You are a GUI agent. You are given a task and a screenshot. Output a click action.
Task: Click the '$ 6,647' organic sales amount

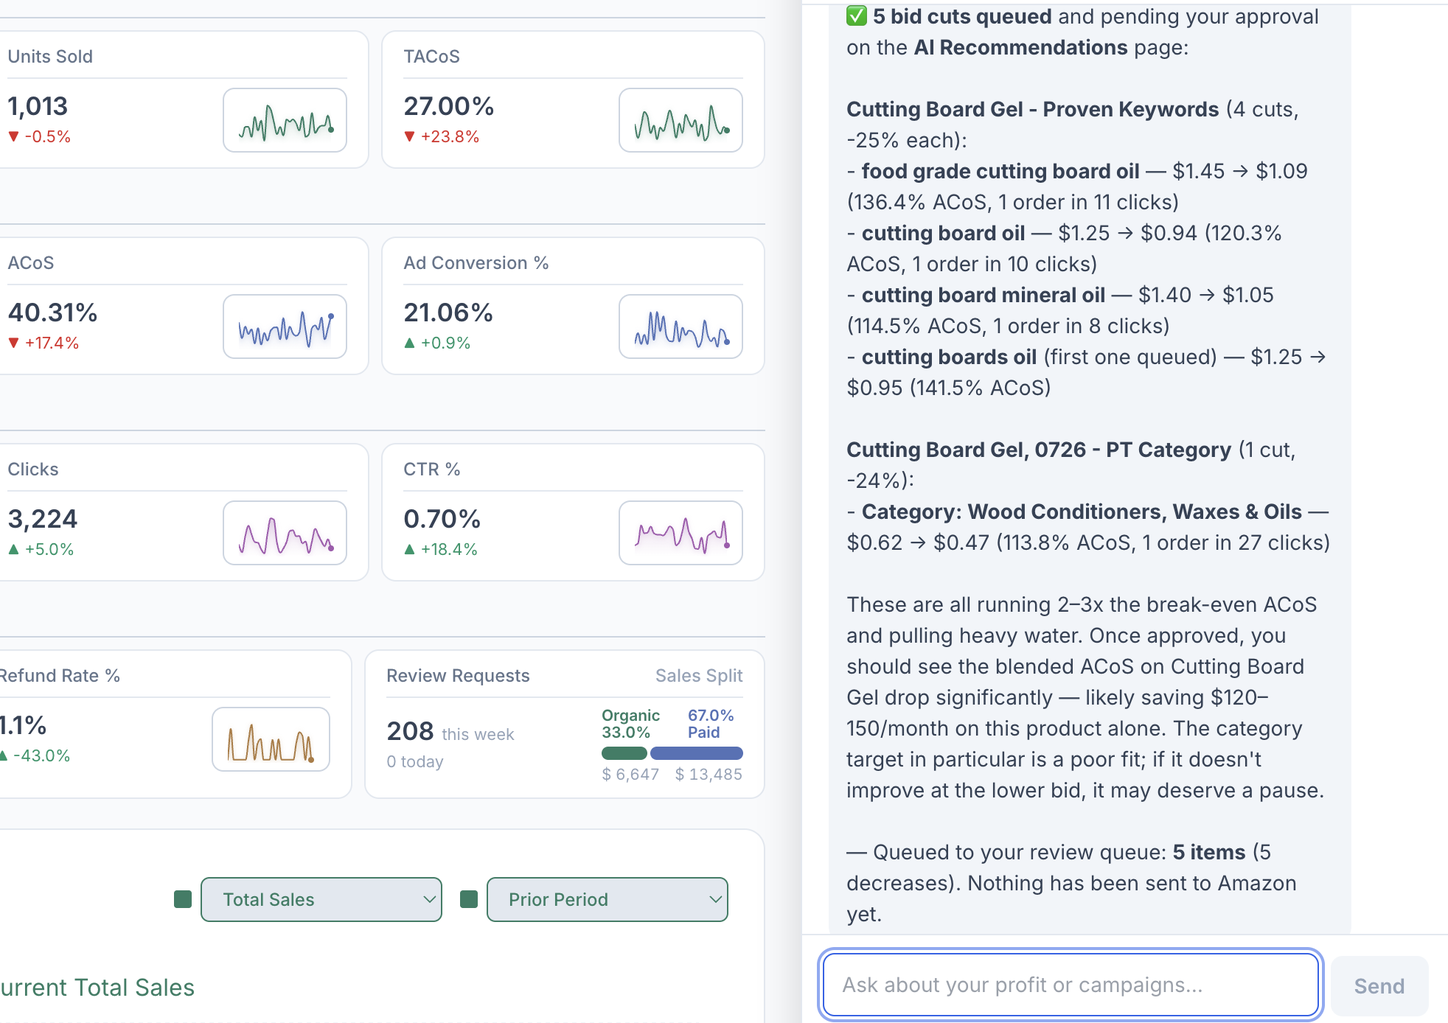(630, 774)
